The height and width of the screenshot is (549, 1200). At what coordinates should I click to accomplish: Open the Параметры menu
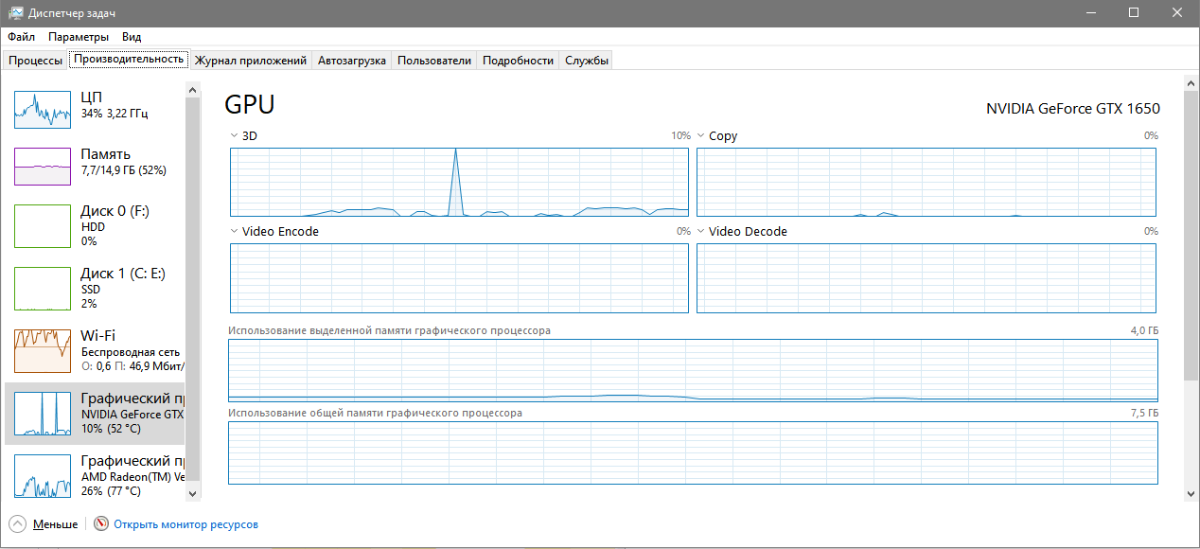[78, 36]
